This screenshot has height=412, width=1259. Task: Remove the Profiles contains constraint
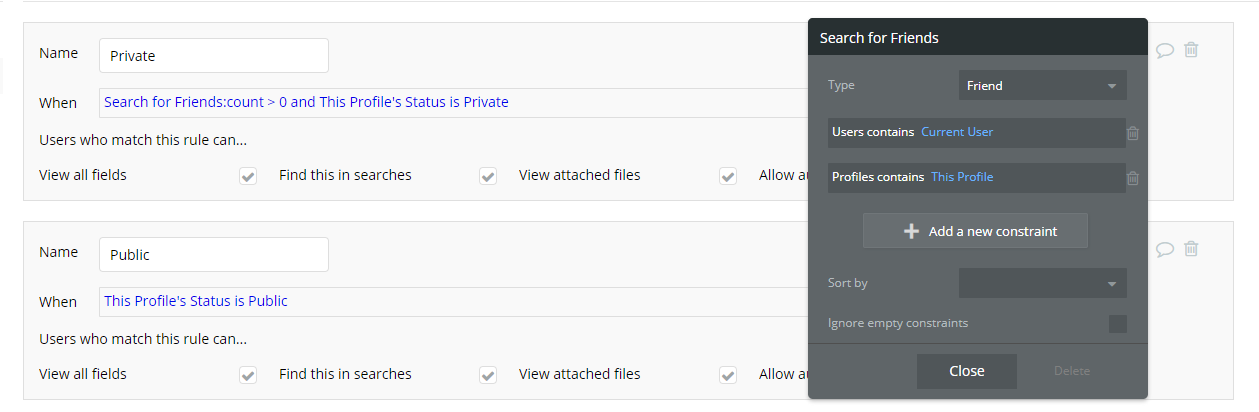click(x=1132, y=179)
